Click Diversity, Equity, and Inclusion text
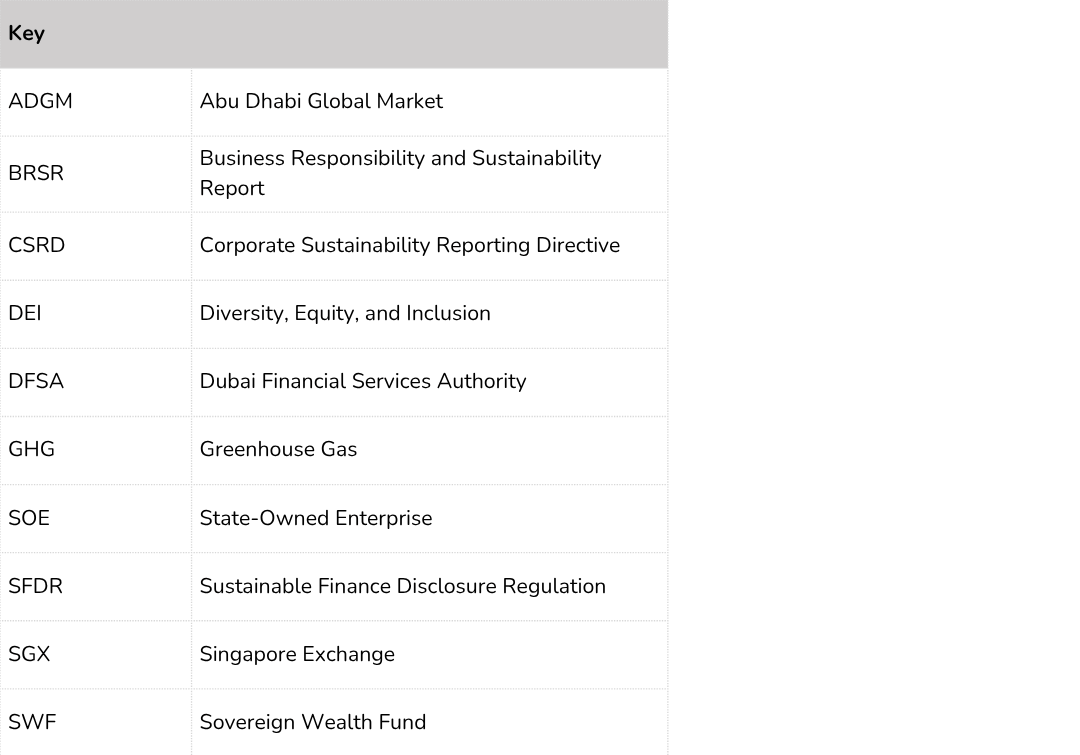Viewport: 1080px width, 755px height. [345, 313]
